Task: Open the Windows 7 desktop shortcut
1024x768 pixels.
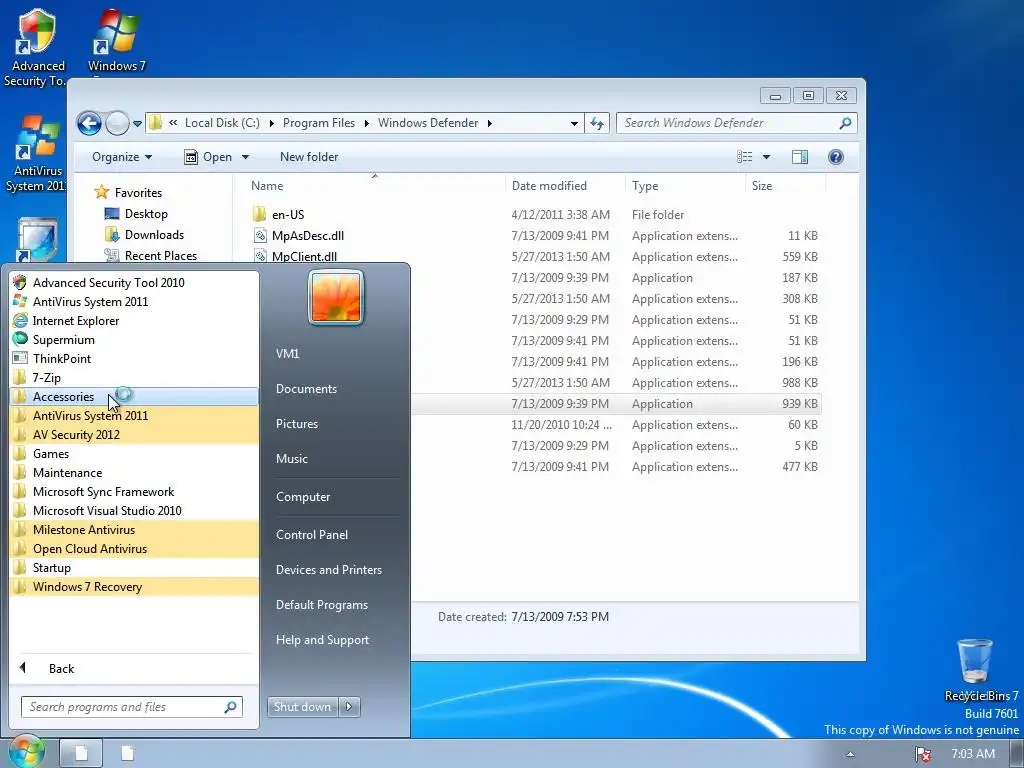Action: click(x=117, y=40)
